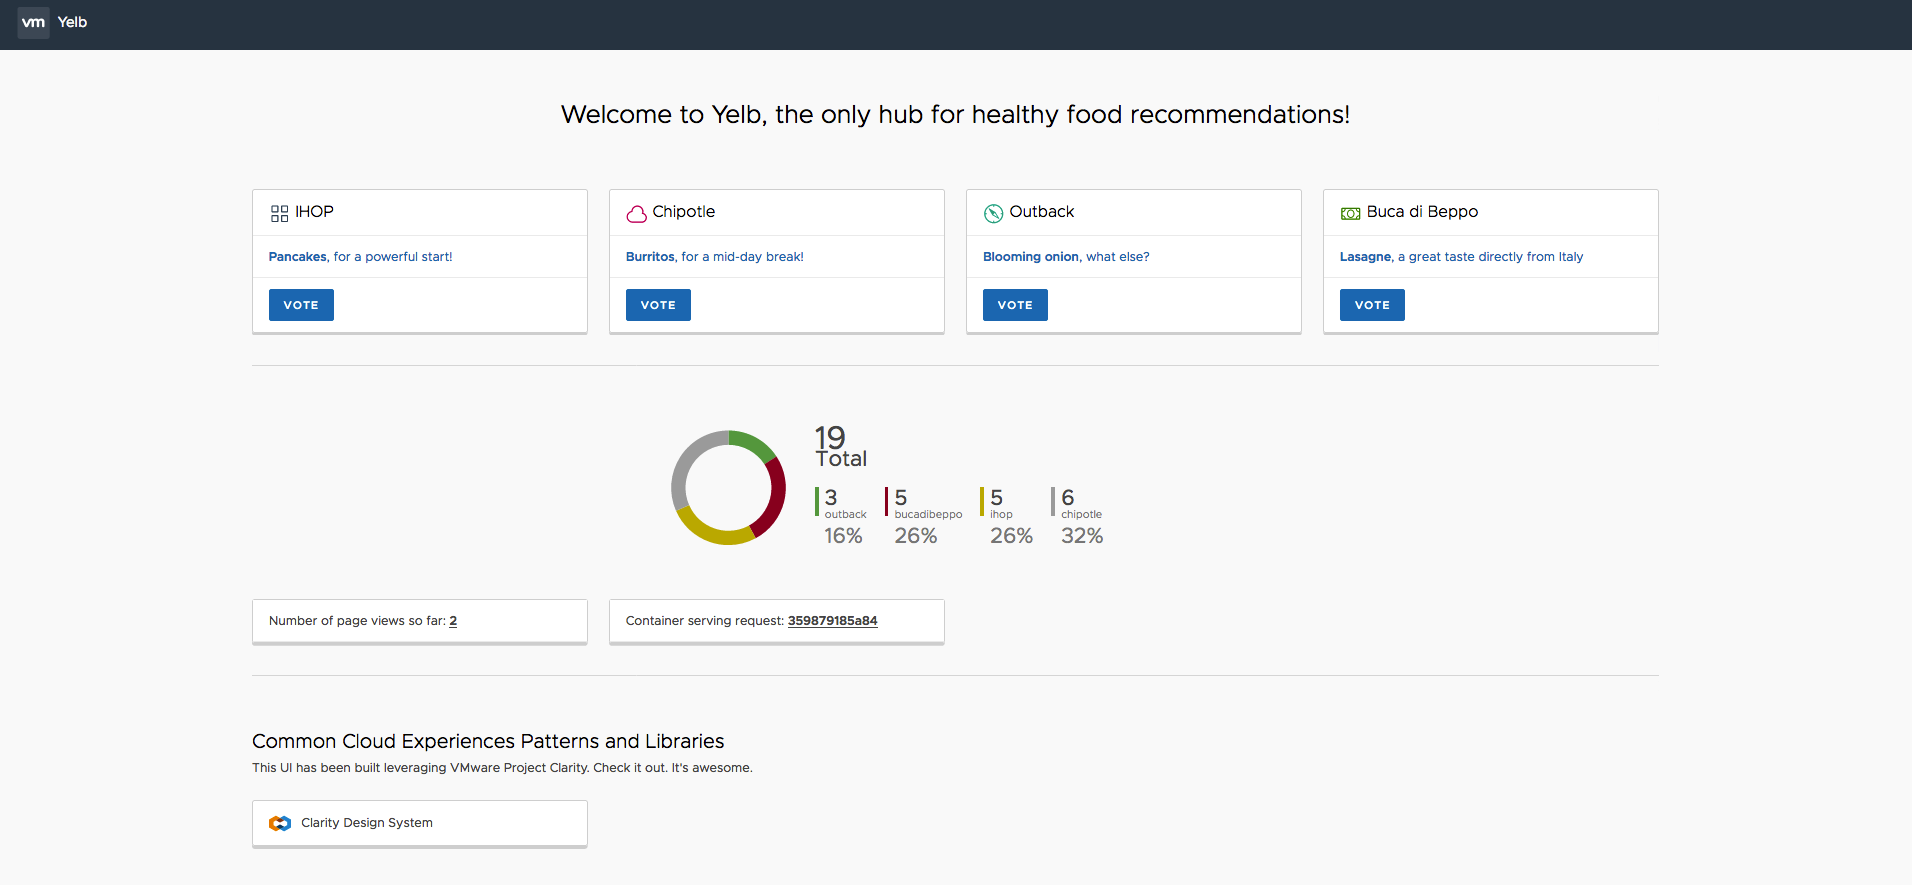Click the 32% chipotle percentage
Screen dimensions: 1912x885
(x=1082, y=536)
